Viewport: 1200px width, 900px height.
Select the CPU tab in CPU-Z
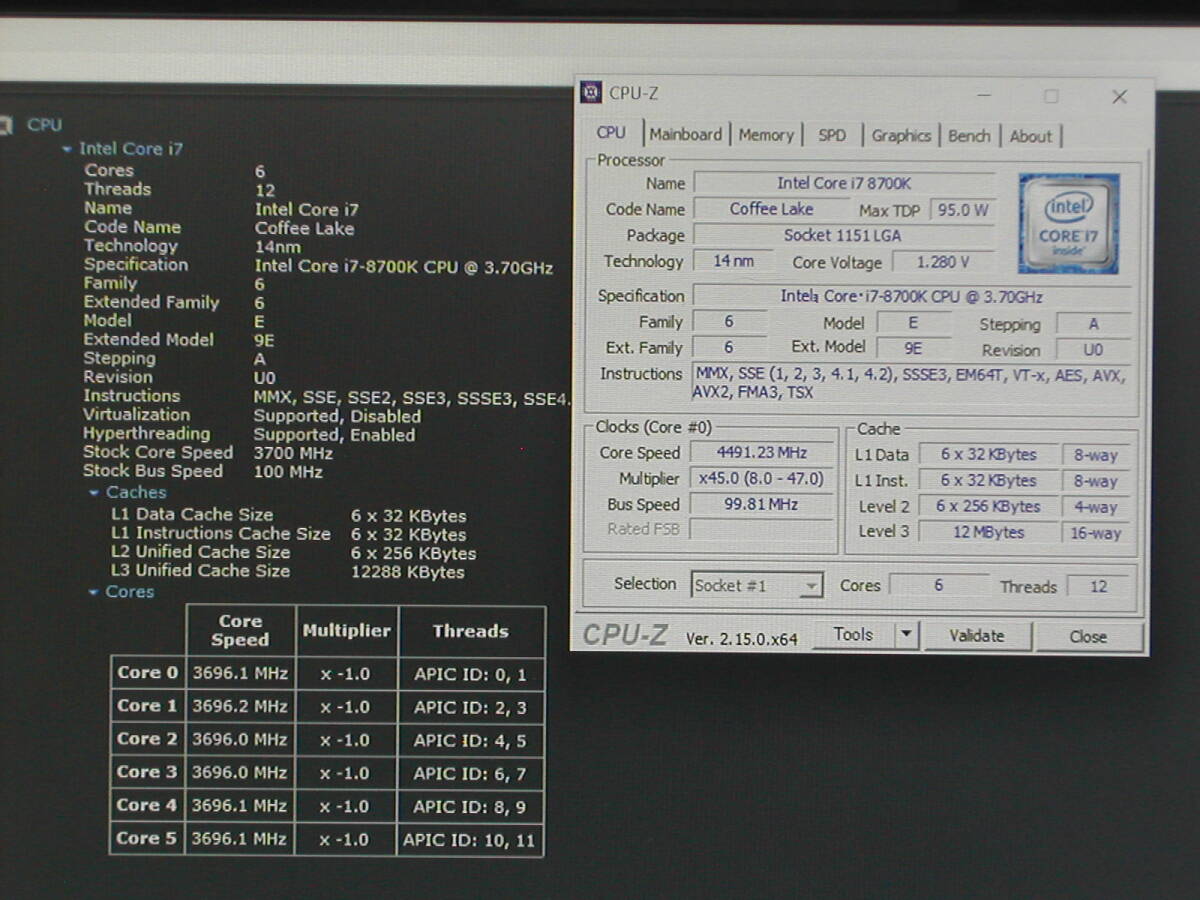pyautogui.click(x=611, y=133)
